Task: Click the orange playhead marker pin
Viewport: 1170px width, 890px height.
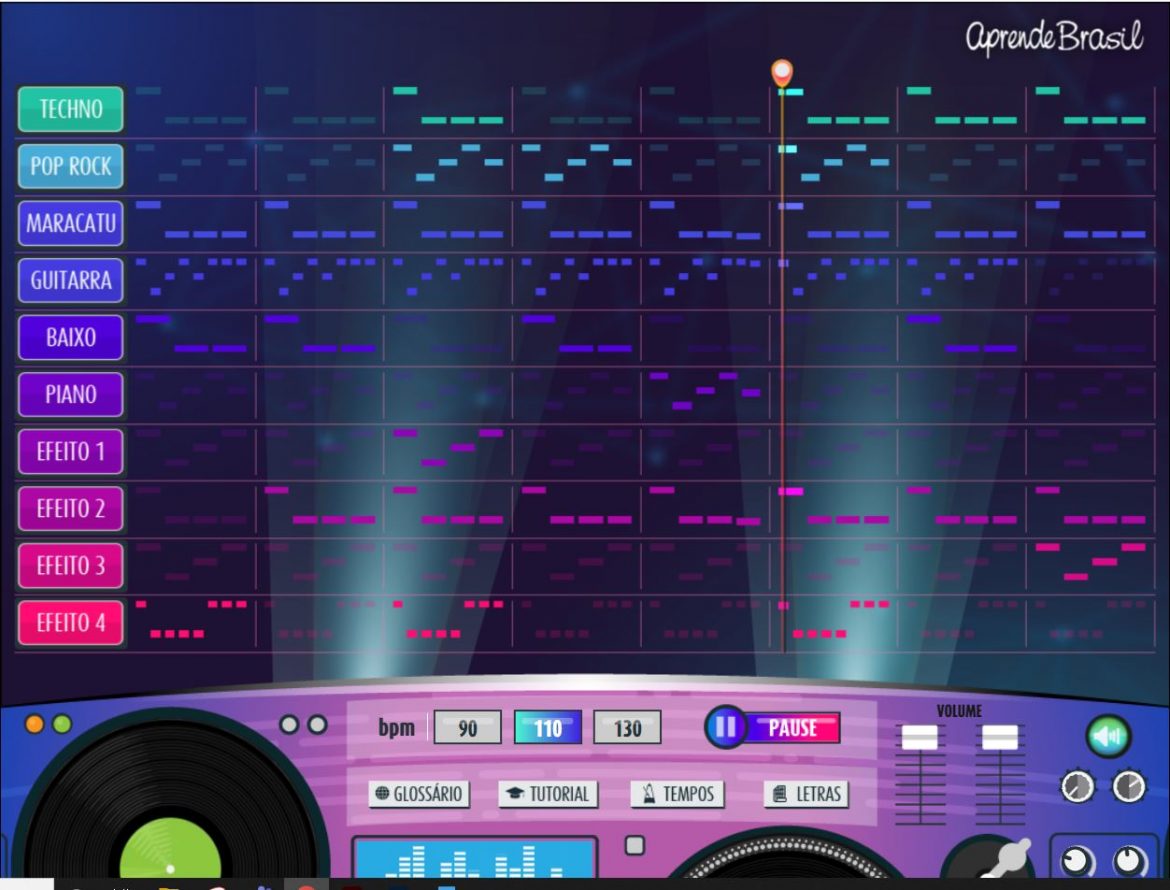Action: click(x=782, y=73)
